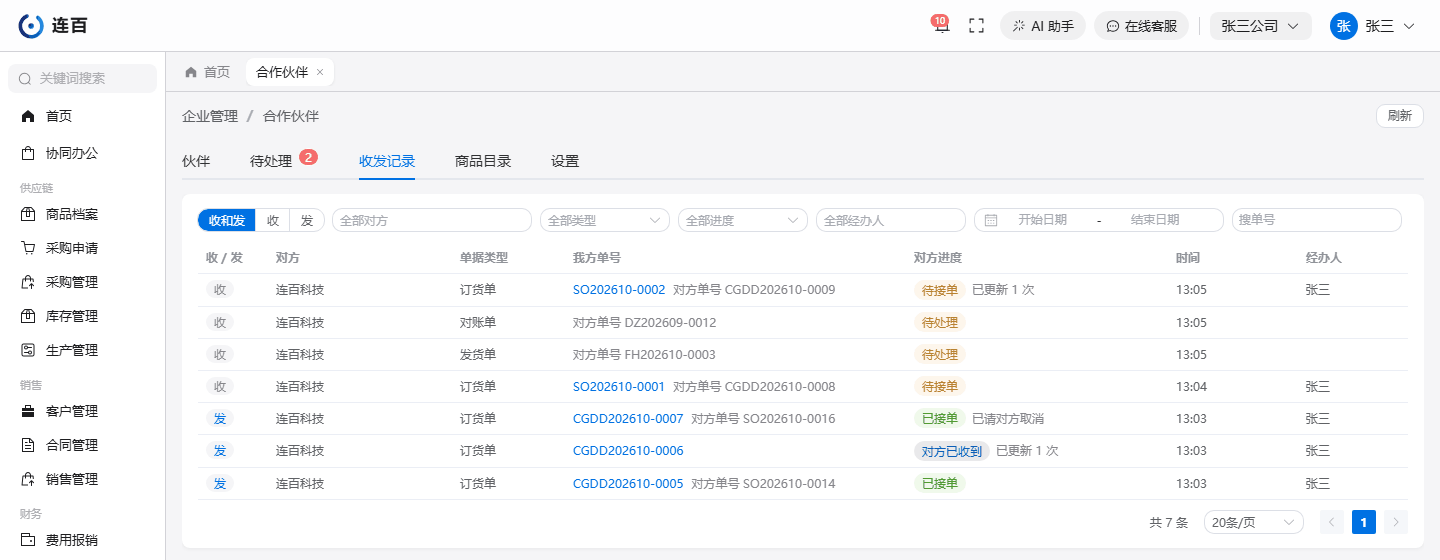Viewport: 1440px width, 560px height.
Task: Select the 收和发 filter option
Action: click(x=227, y=220)
